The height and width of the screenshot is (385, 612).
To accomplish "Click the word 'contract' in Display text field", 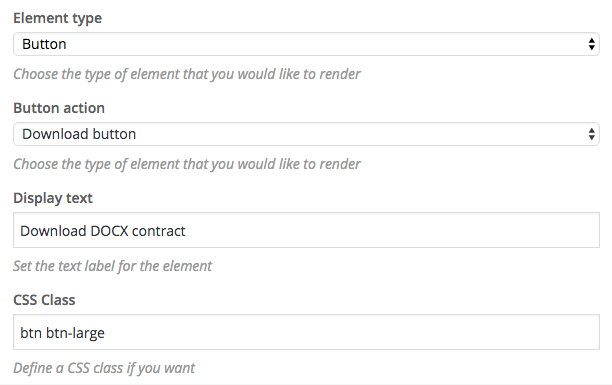I will pyautogui.click(x=158, y=231).
